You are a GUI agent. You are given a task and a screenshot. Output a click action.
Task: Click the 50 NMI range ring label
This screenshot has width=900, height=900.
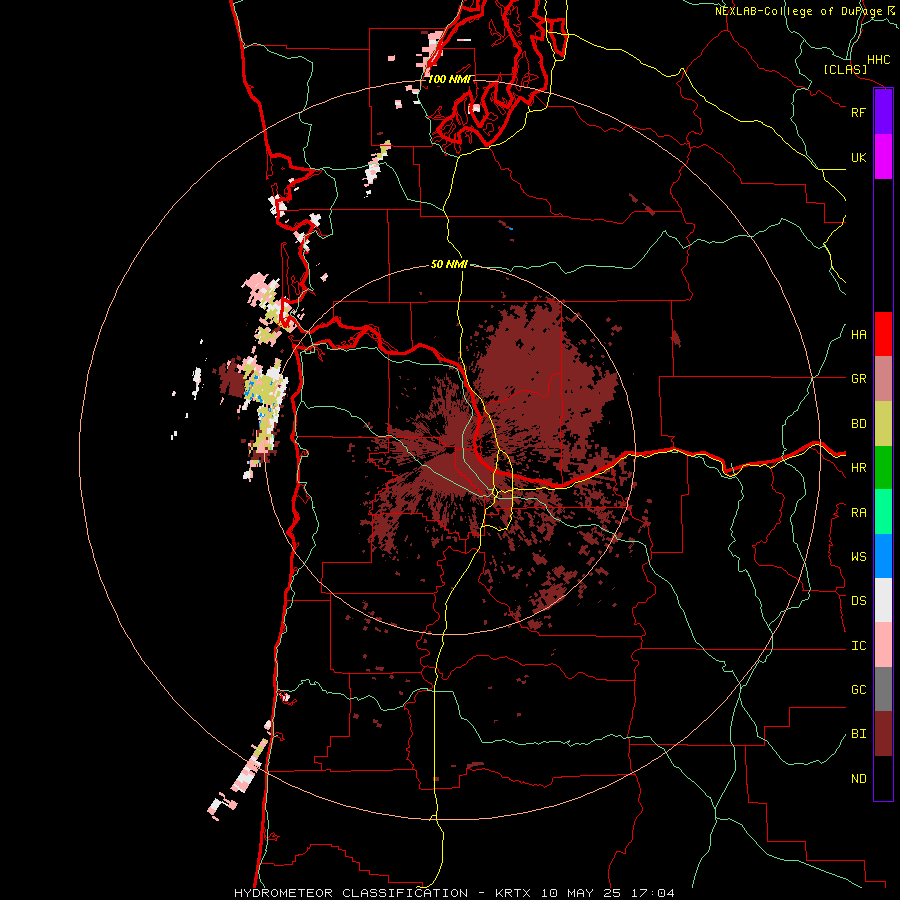449,265
